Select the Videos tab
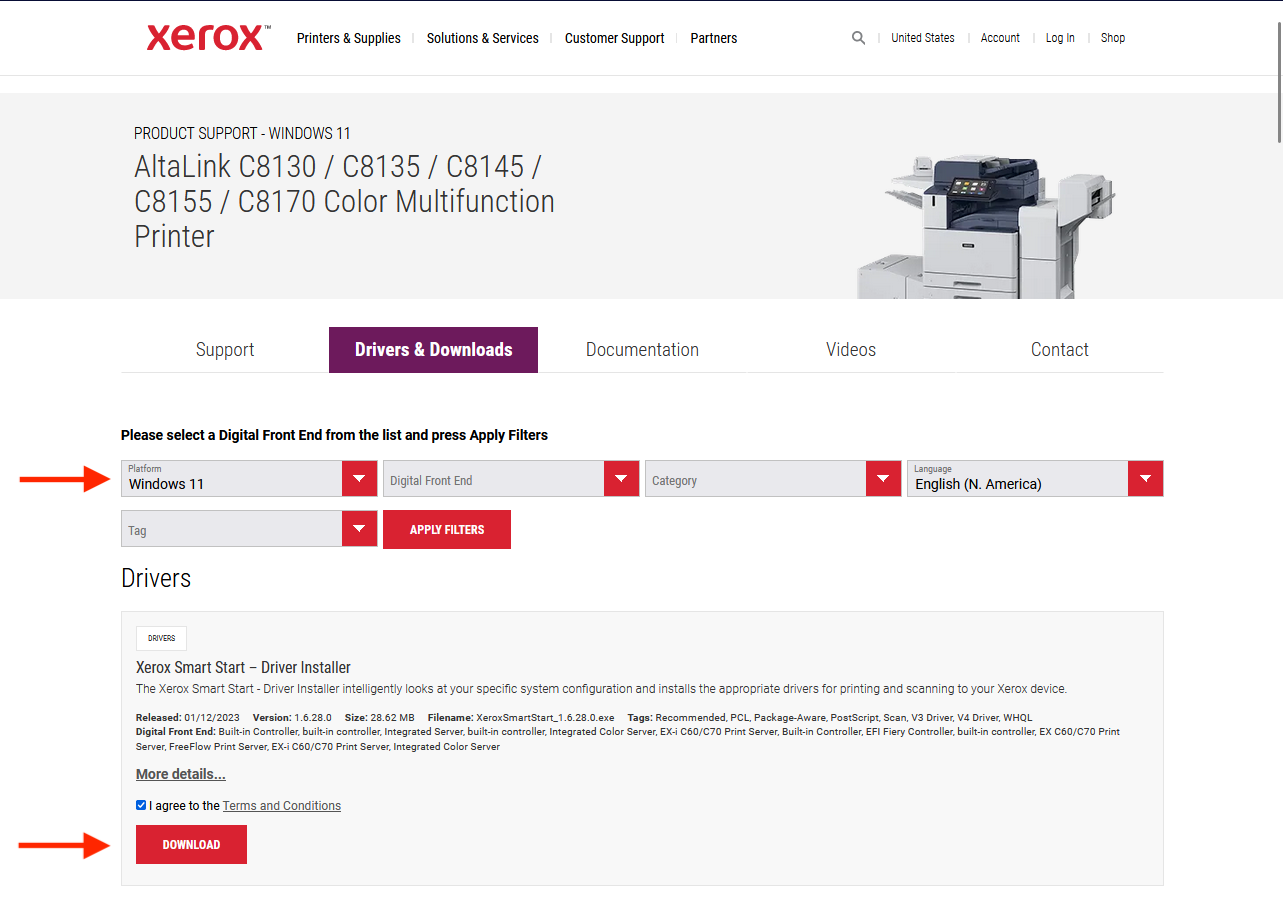 [x=851, y=350]
